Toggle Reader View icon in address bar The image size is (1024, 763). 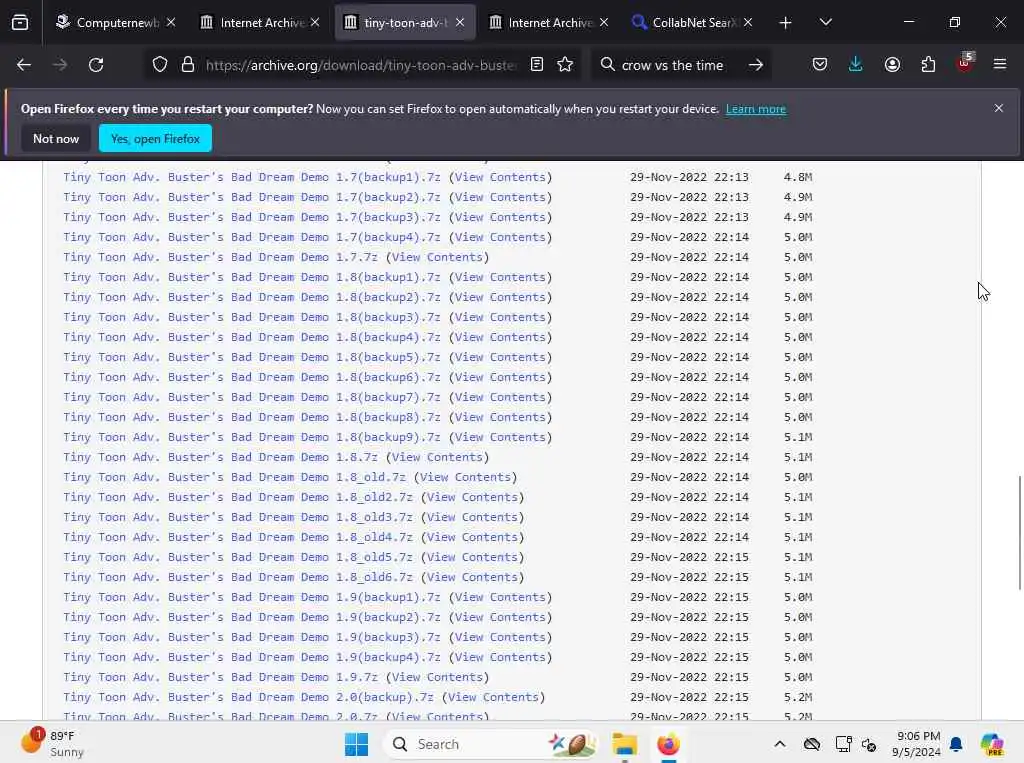[x=537, y=65]
